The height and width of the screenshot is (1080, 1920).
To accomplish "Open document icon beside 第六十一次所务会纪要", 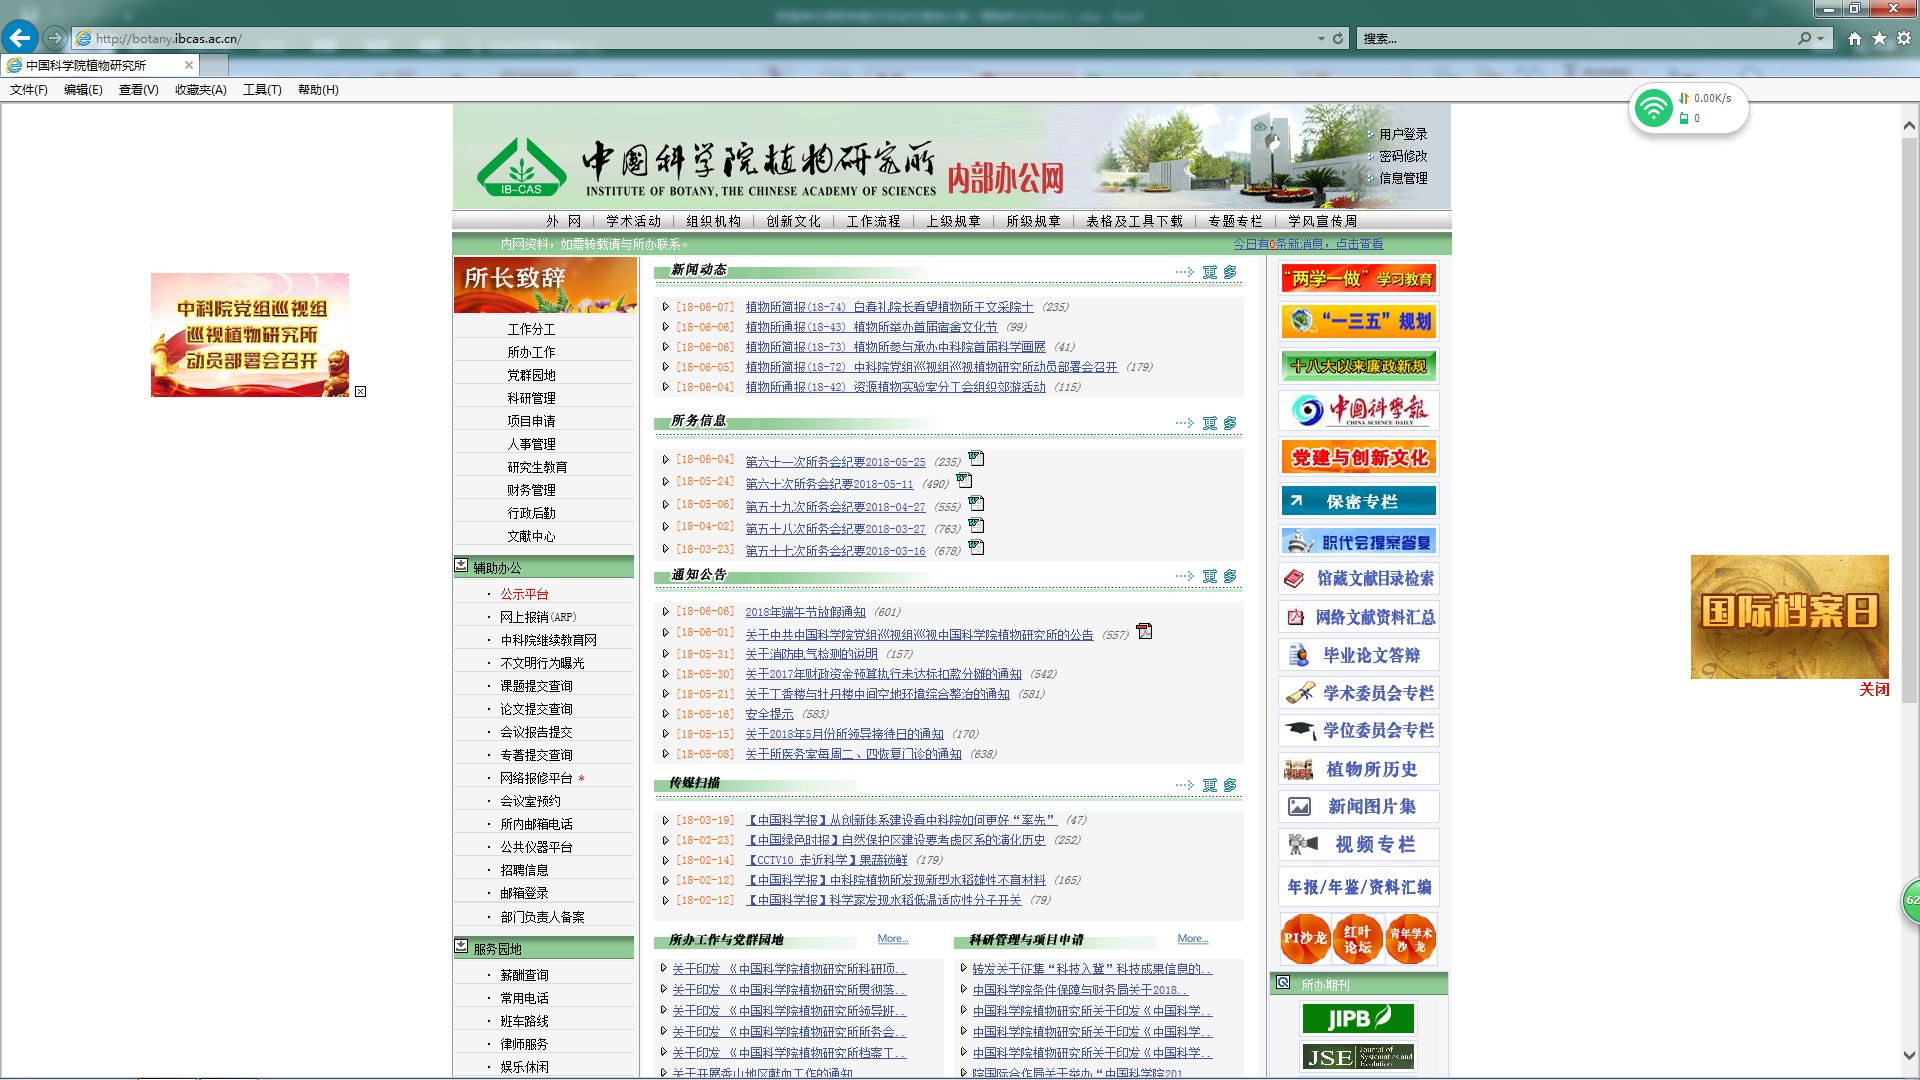I will tap(976, 459).
